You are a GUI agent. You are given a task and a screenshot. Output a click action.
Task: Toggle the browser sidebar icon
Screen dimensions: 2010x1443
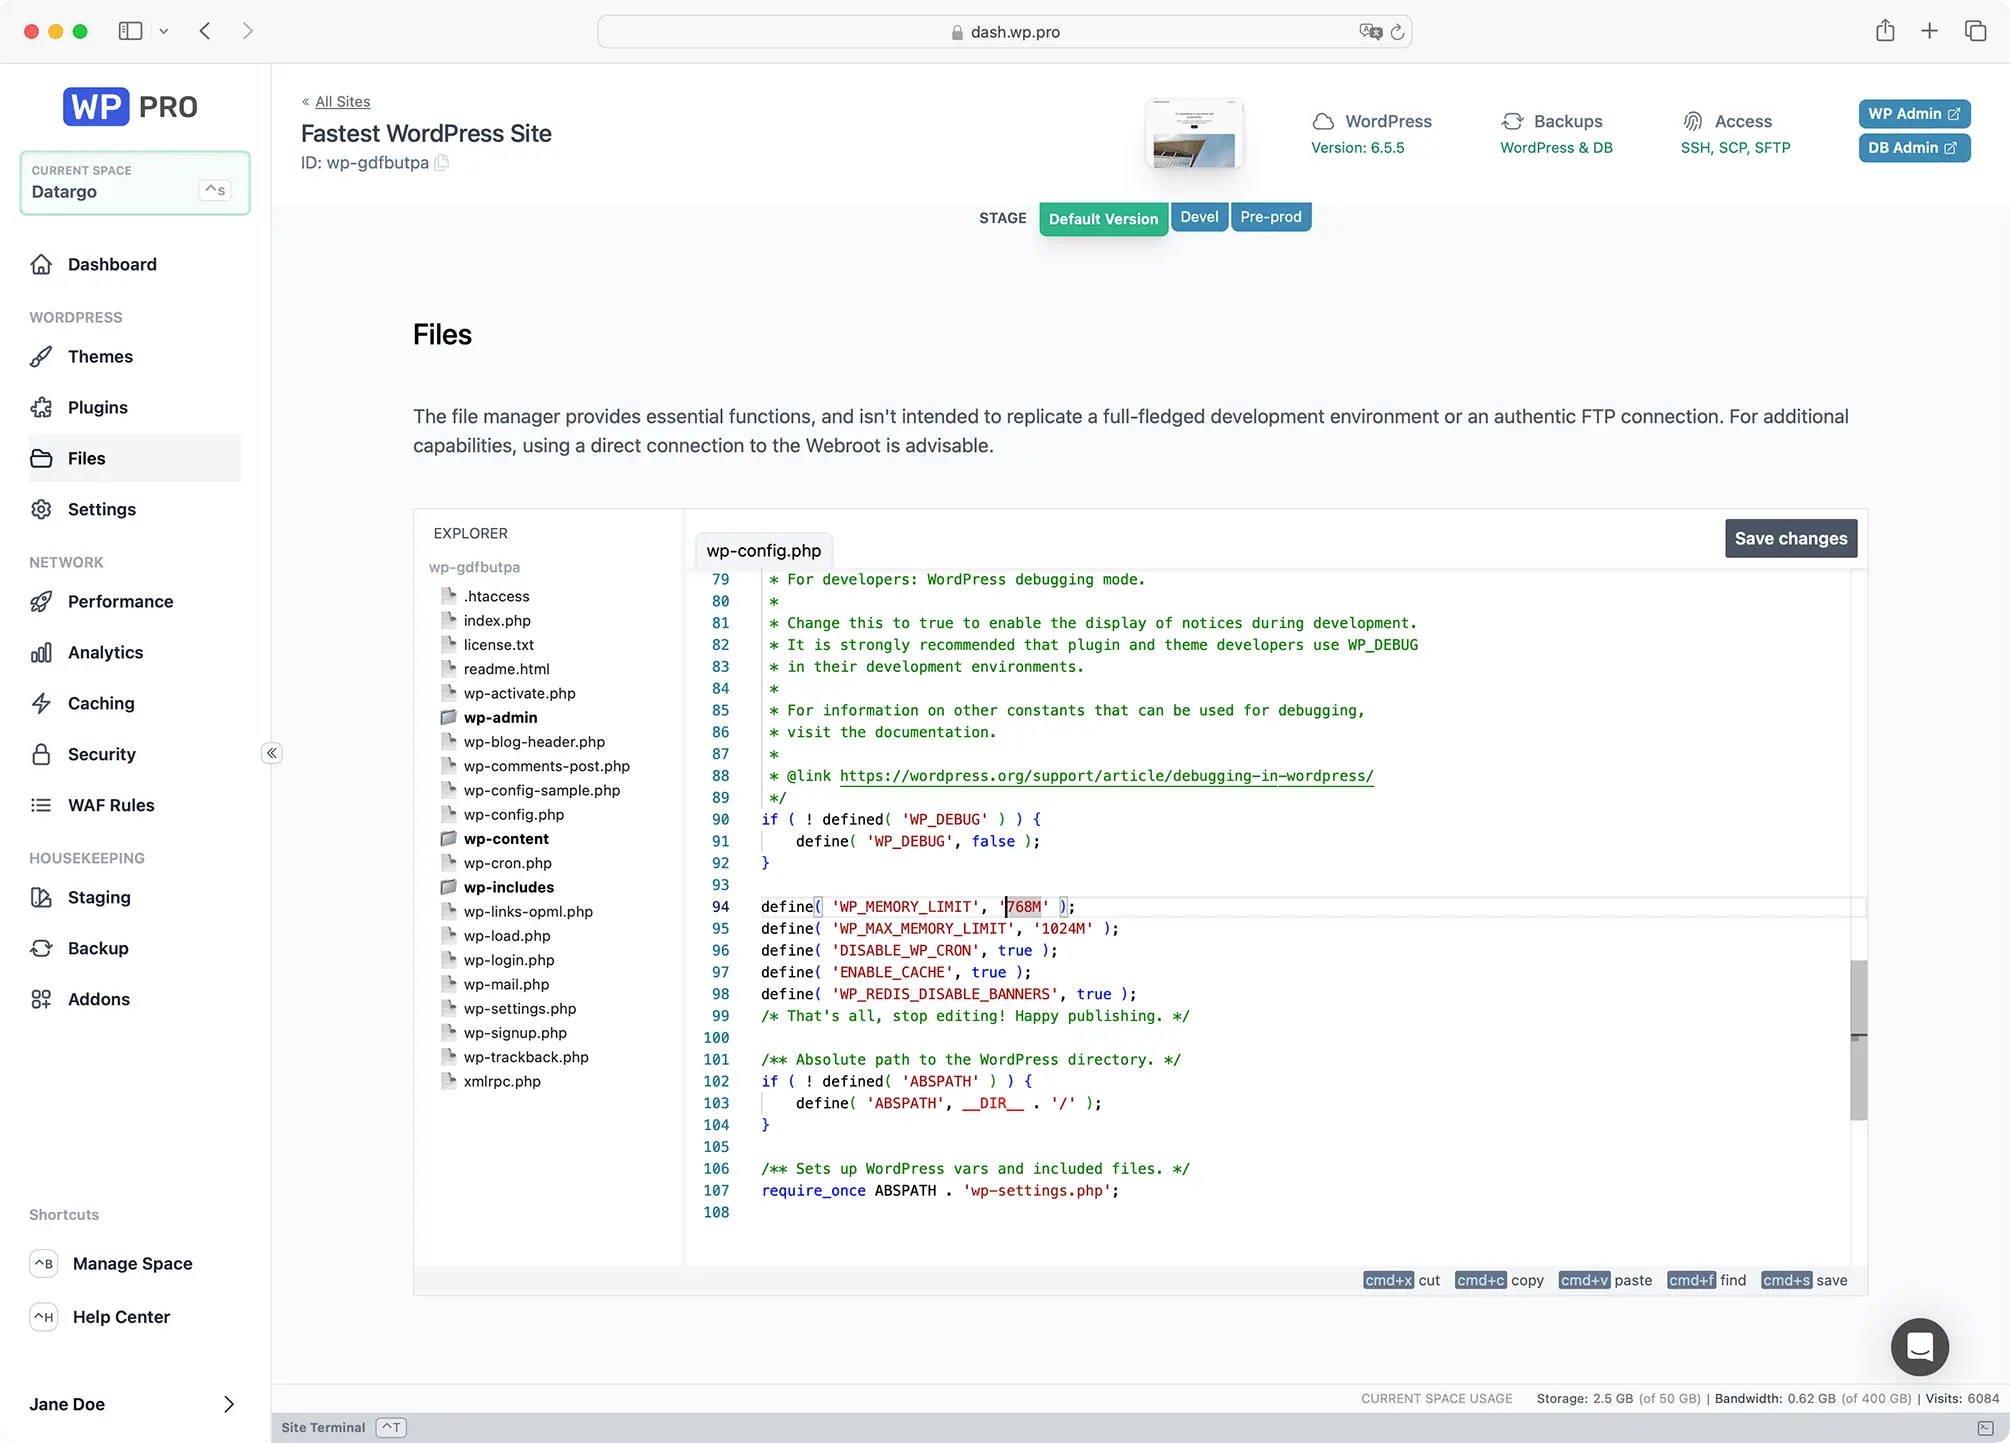130,31
